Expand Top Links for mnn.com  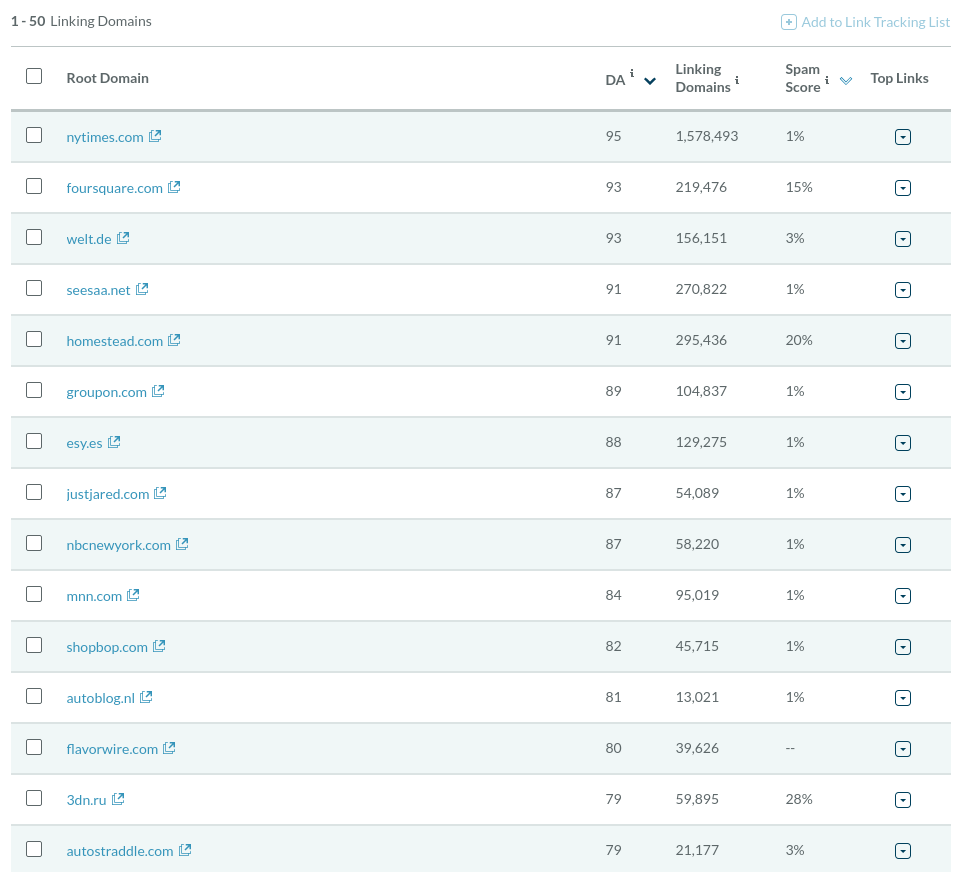tap(903, 596)
